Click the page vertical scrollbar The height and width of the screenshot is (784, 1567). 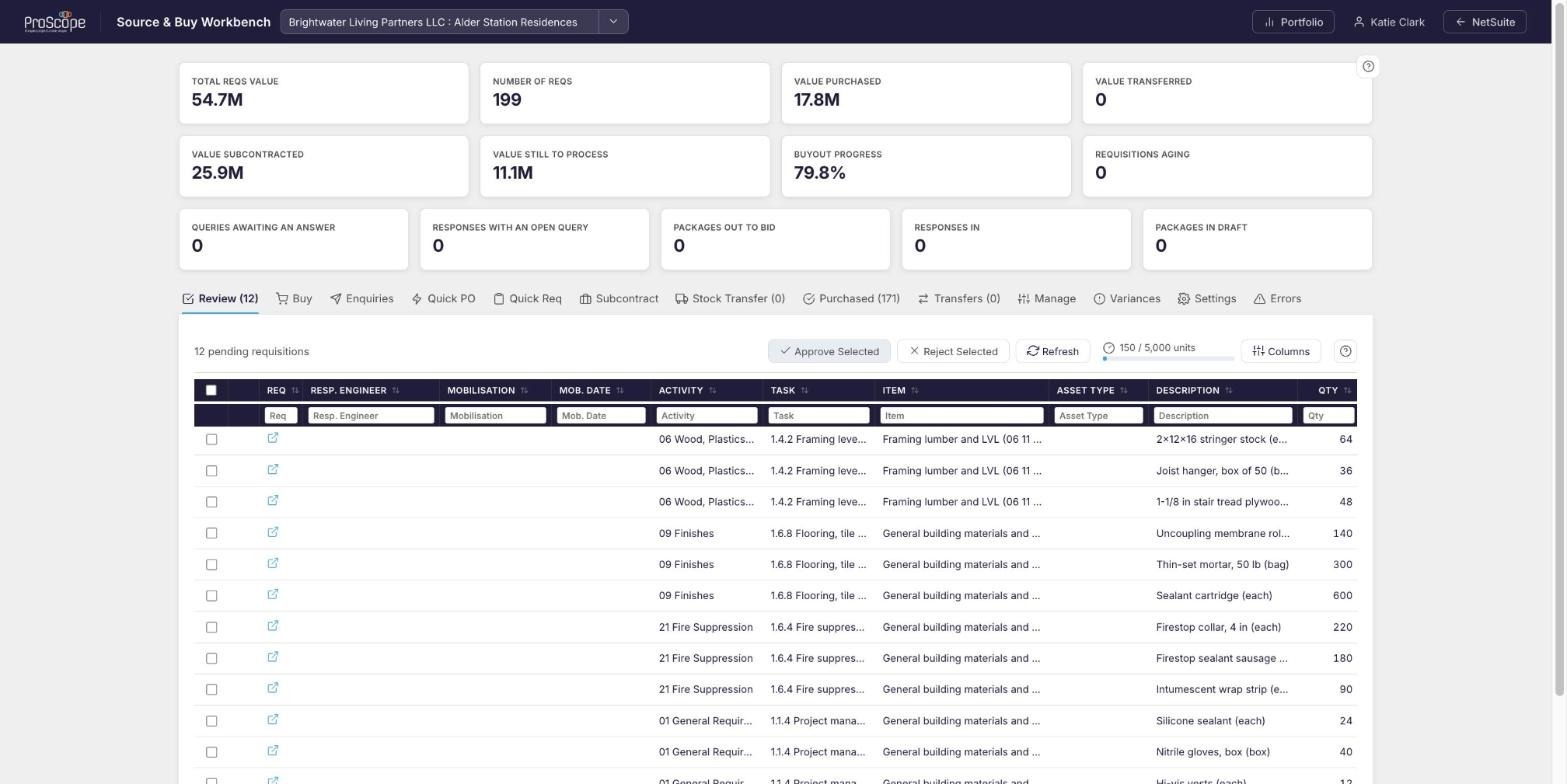1559,350
